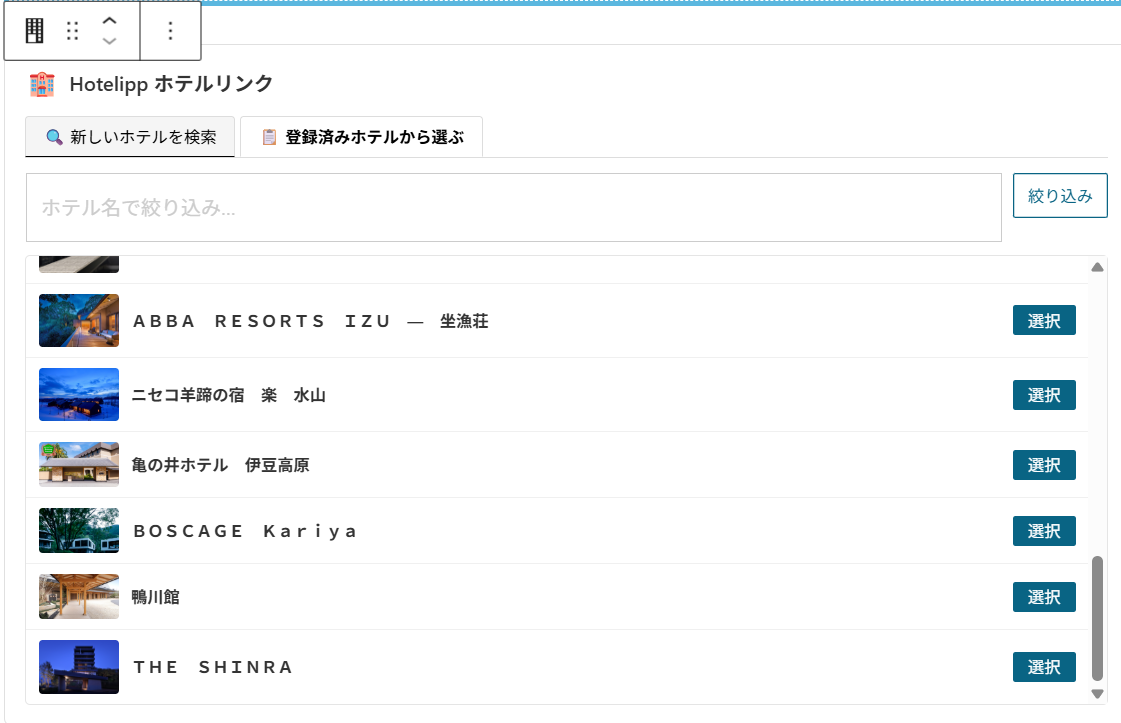Click the hotel list scroll up arrow
Image resolution: width=1121 pixels, height=723 pixels.
point(1097,267)
